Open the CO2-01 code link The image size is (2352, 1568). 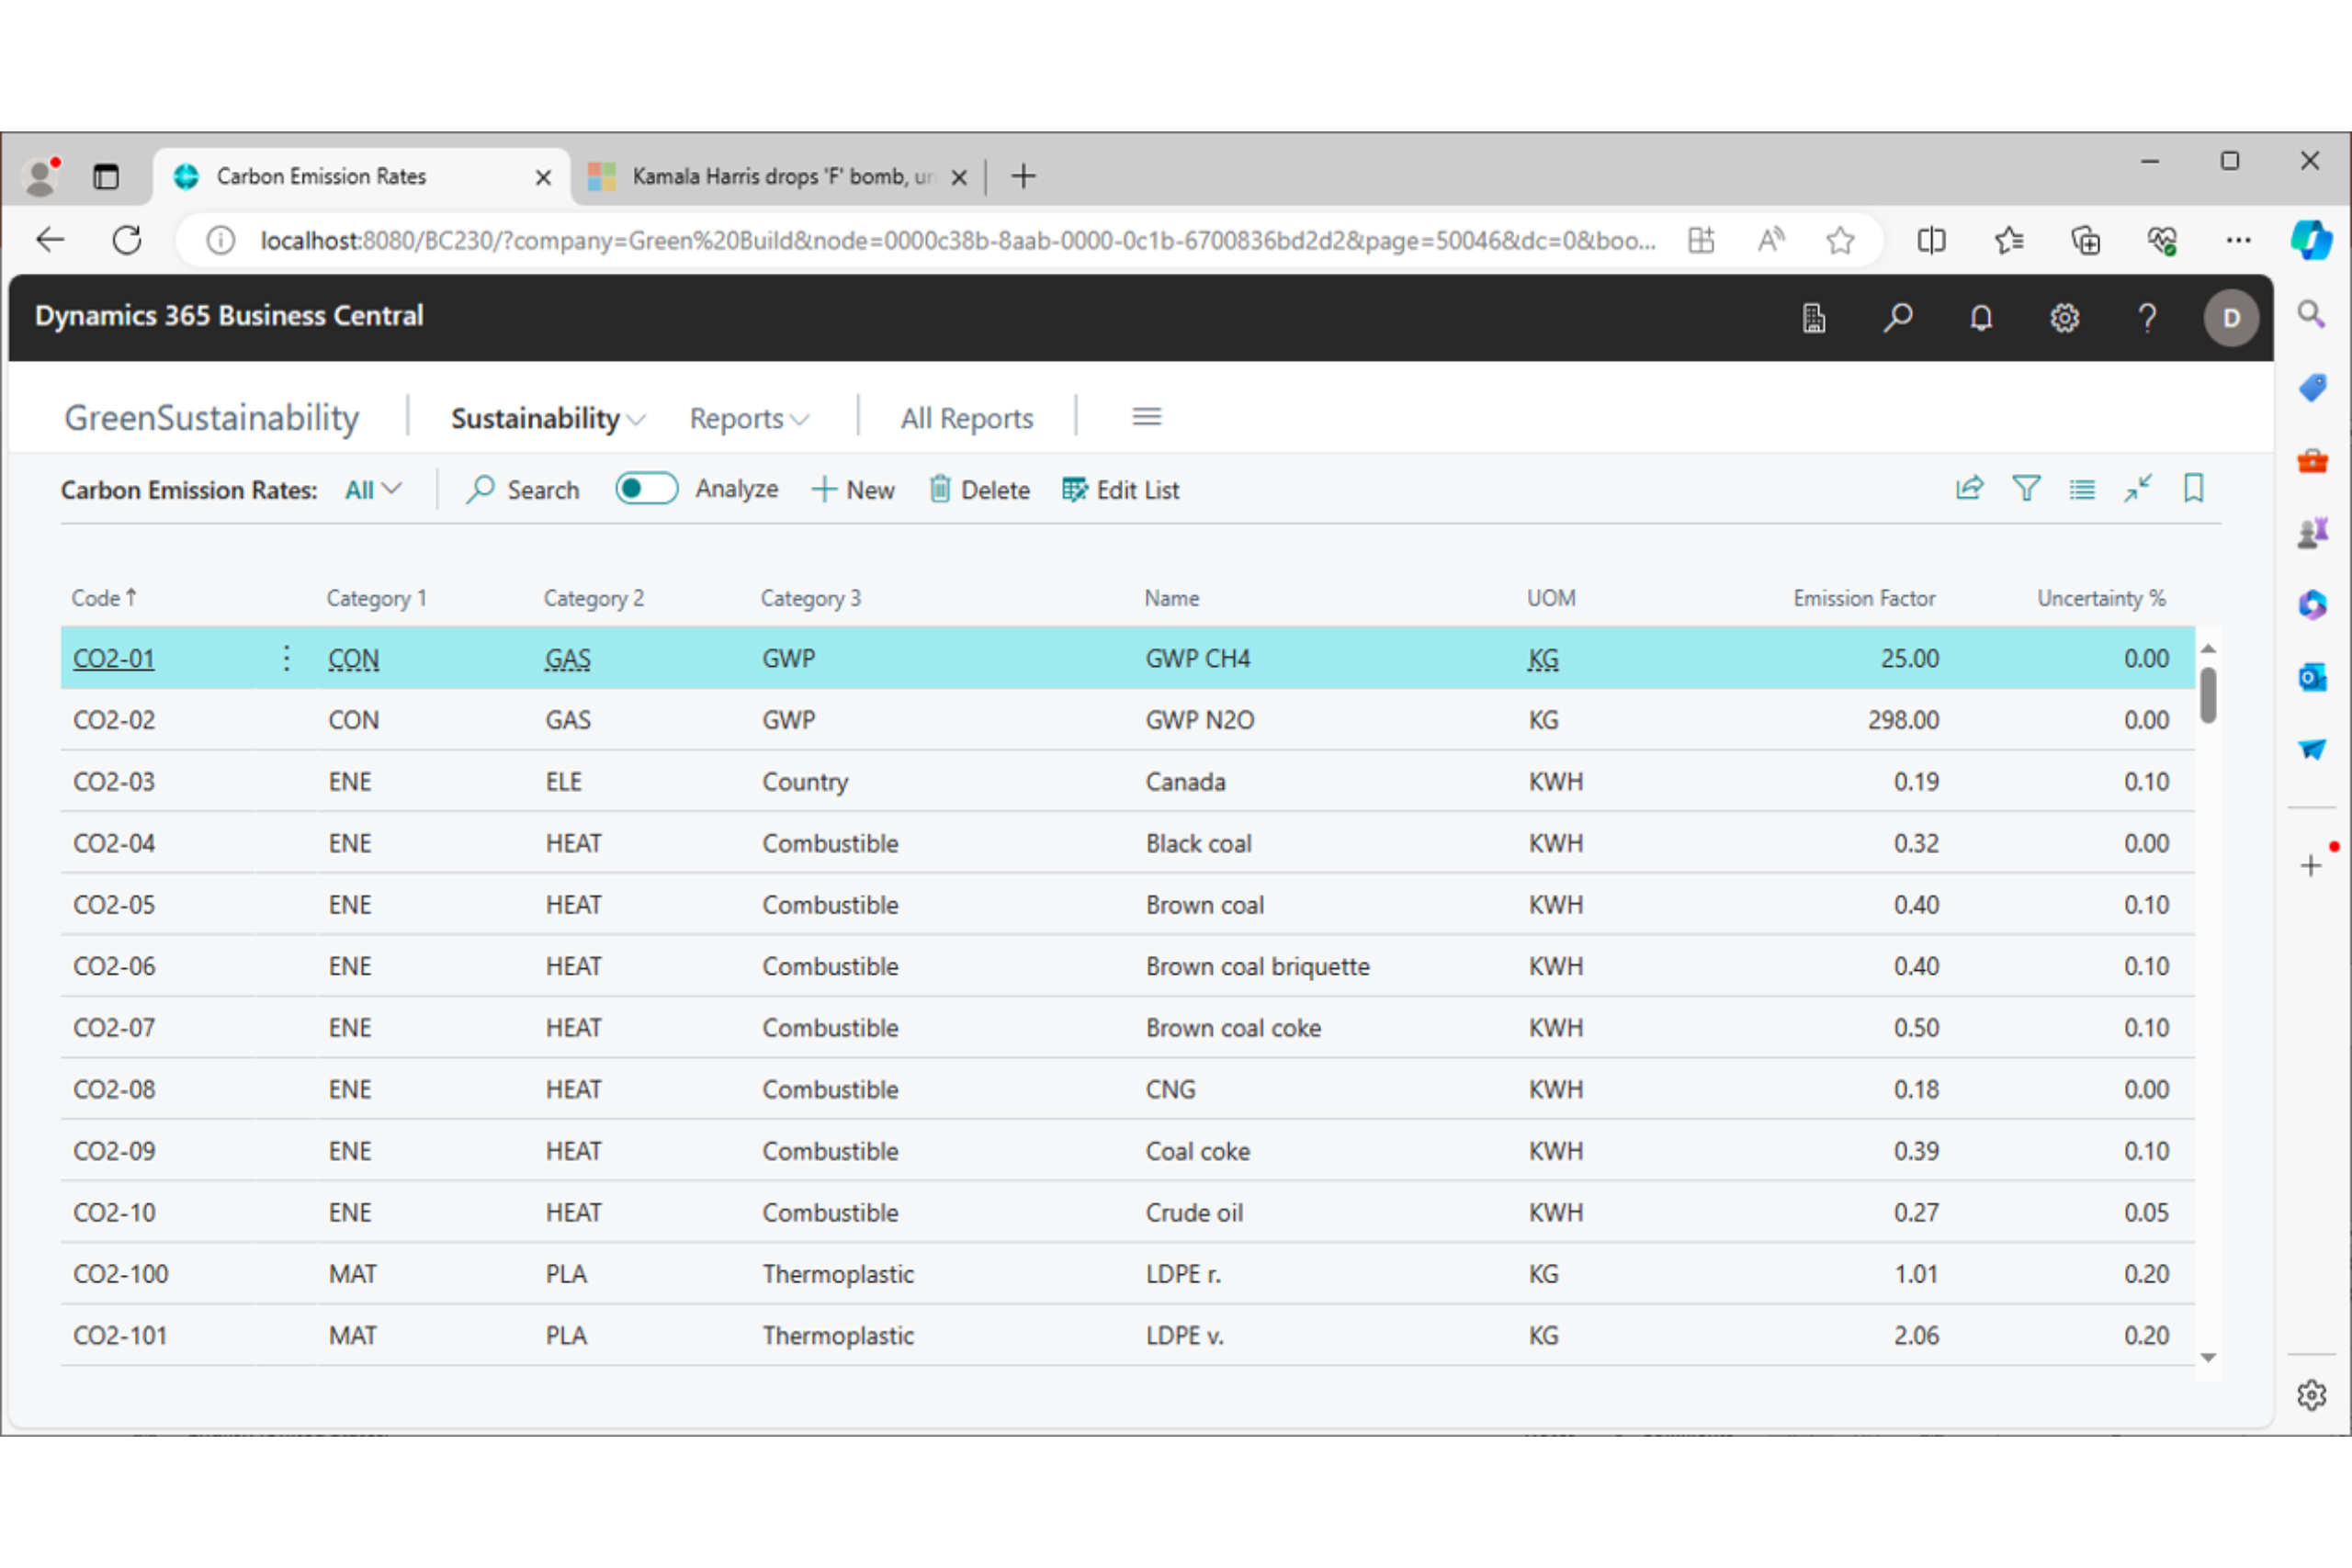click(114, 659)
